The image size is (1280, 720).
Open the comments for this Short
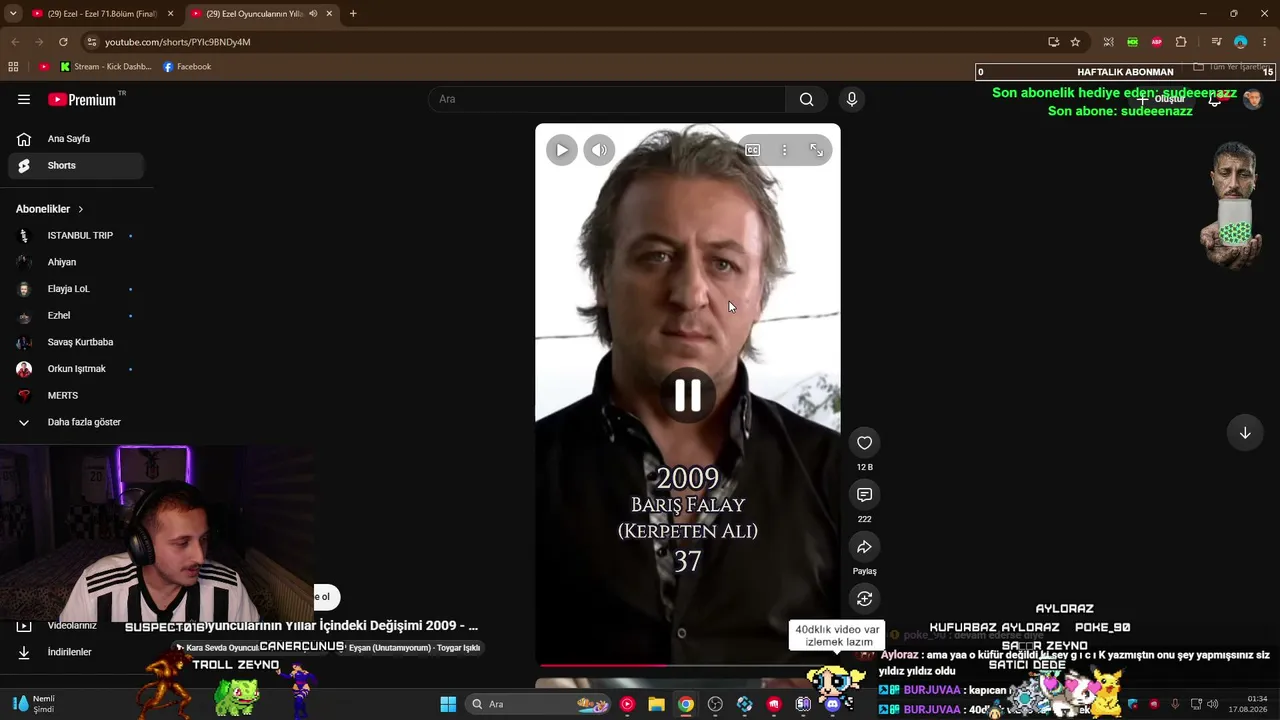[x=864, y=495]
